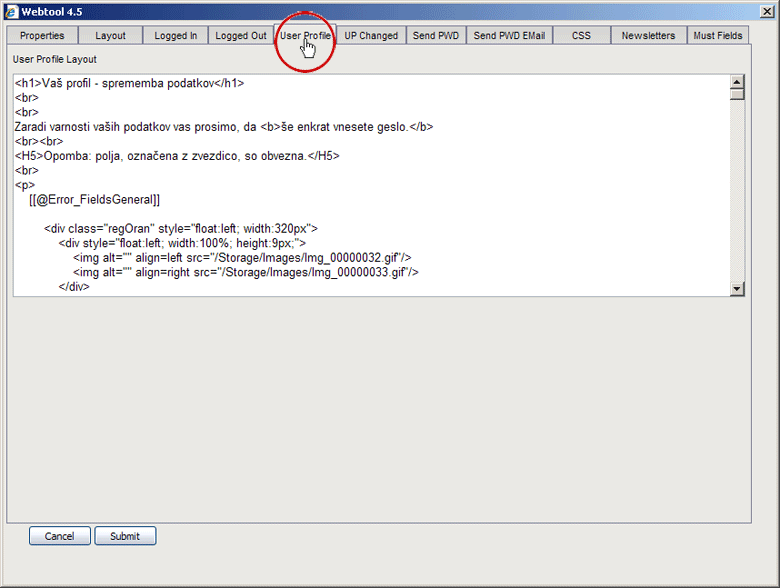780x588 pixels.
Task: Switch to the Properties tab
Action: tap(42, 35)
